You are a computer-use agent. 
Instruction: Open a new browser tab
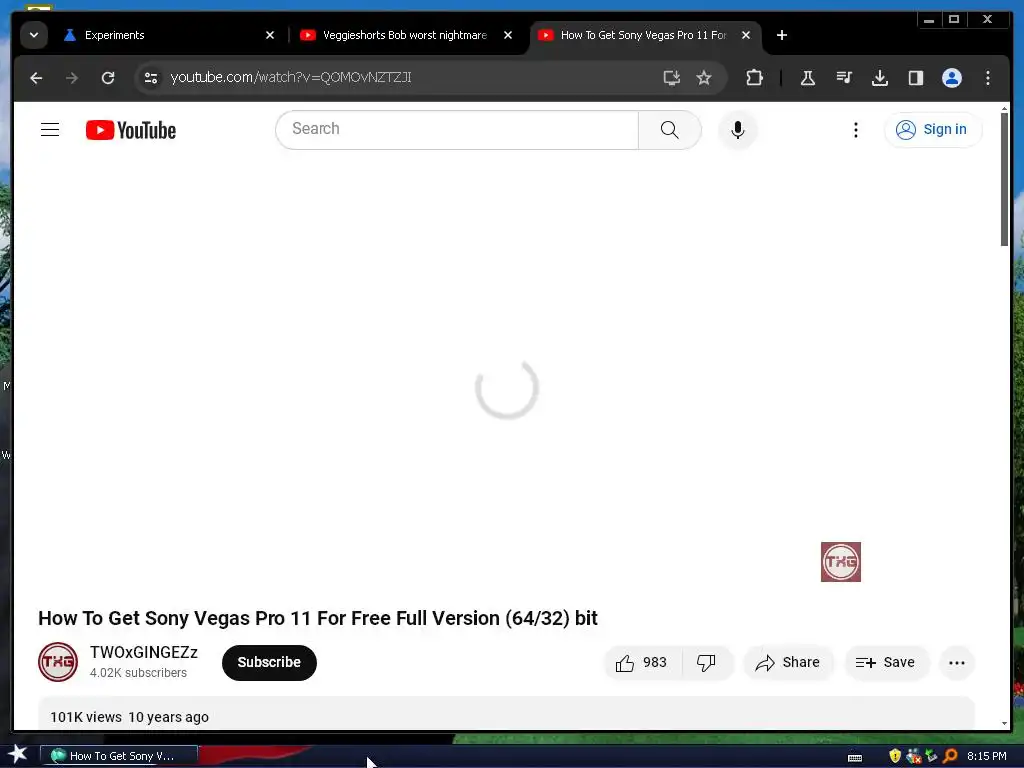(x=782, y=35)
